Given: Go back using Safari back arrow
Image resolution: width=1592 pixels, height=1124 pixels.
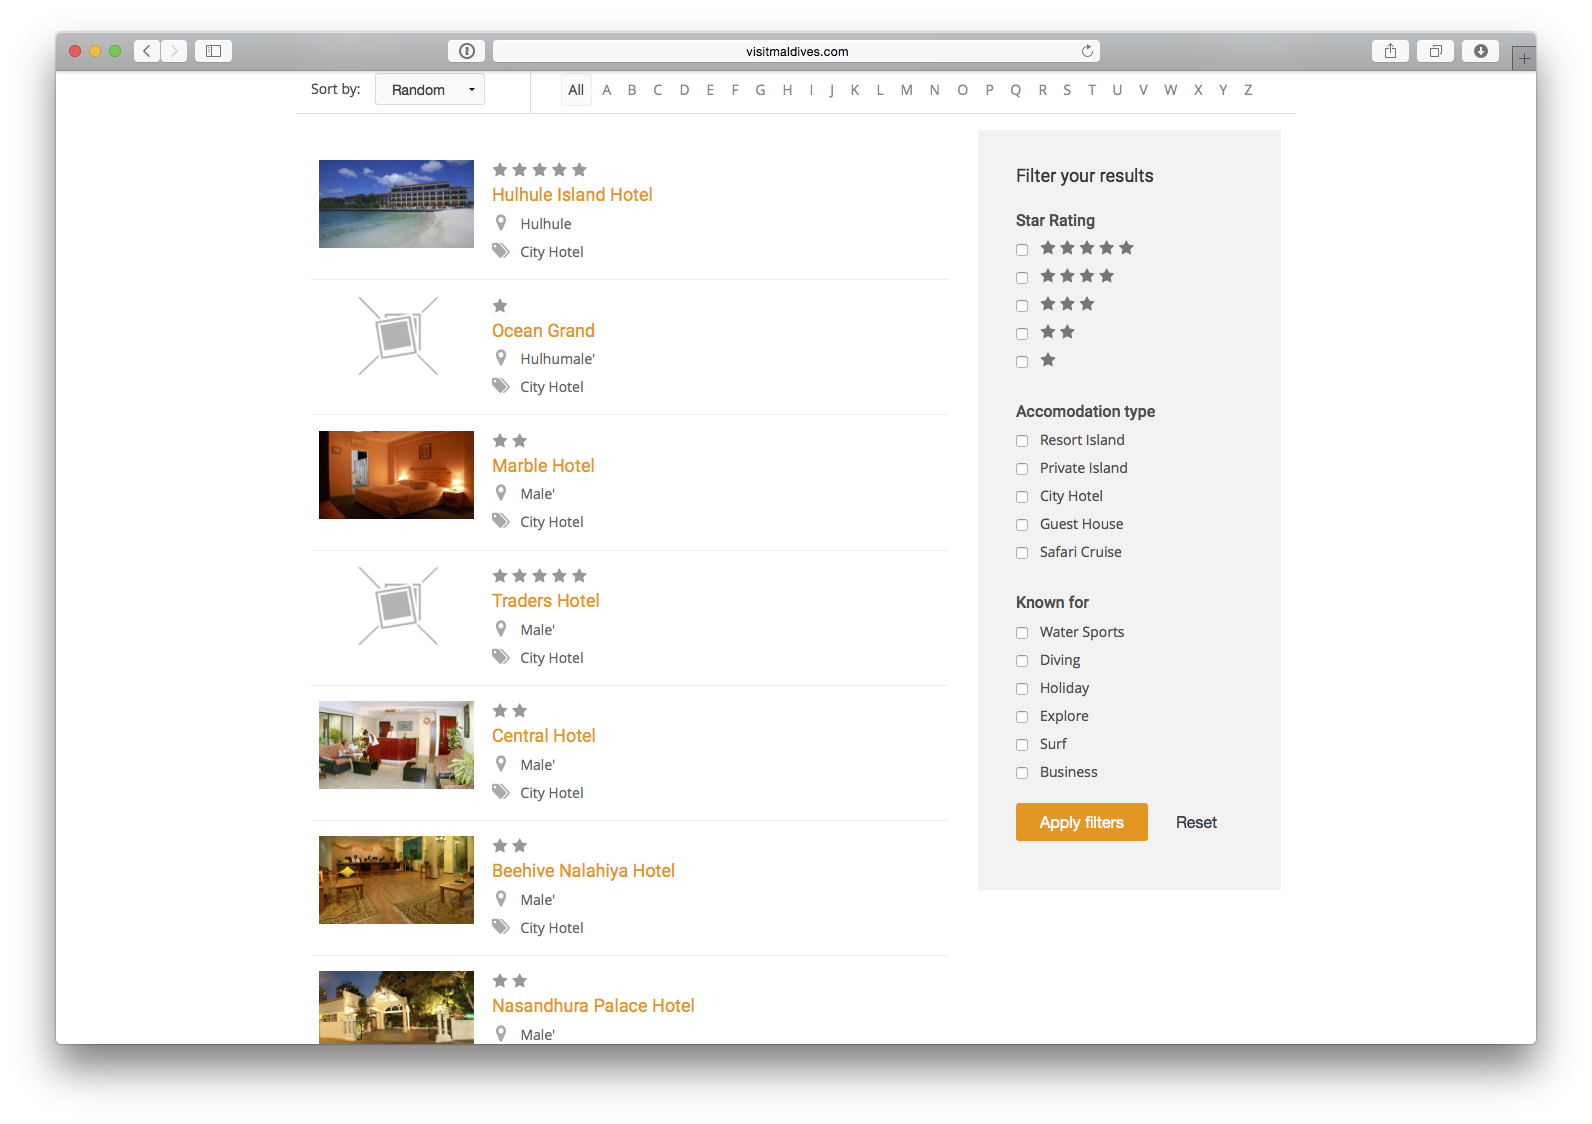Looking at the screenshot, I should [147, 51].
